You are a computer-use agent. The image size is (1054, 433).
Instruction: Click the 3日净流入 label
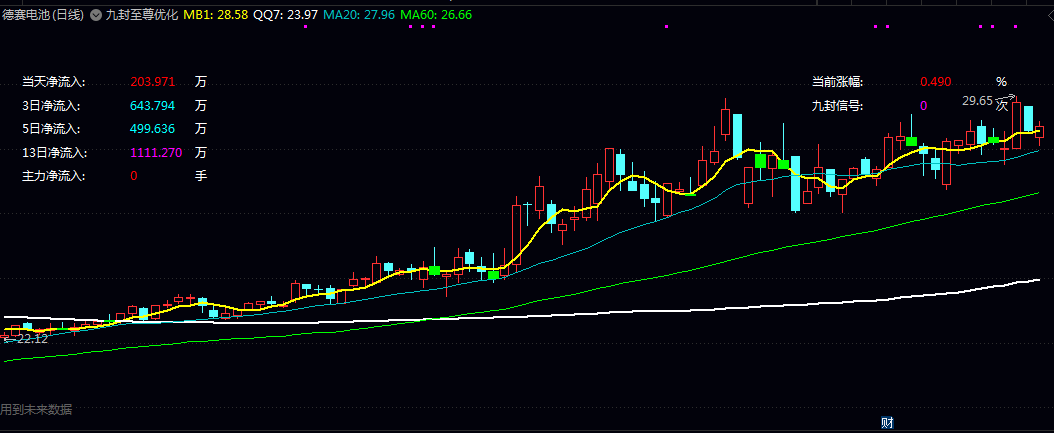click(x=50, y=106)
